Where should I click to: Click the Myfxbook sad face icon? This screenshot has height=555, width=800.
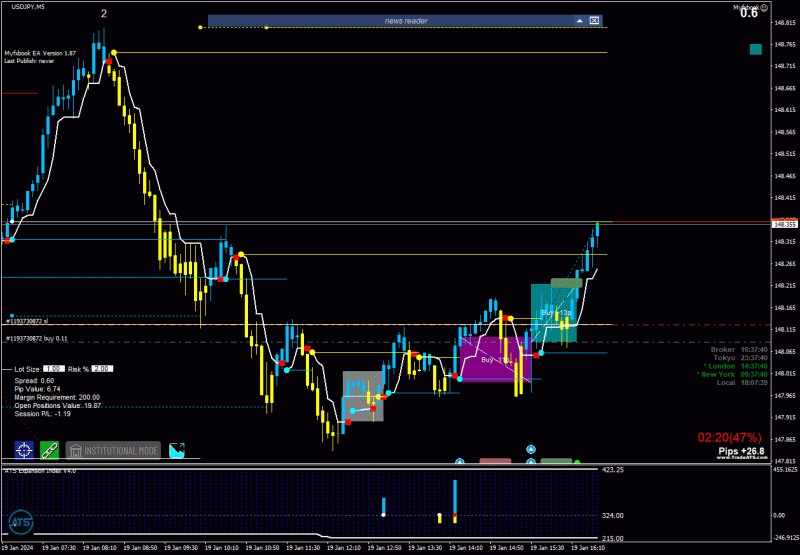point(764,7)
